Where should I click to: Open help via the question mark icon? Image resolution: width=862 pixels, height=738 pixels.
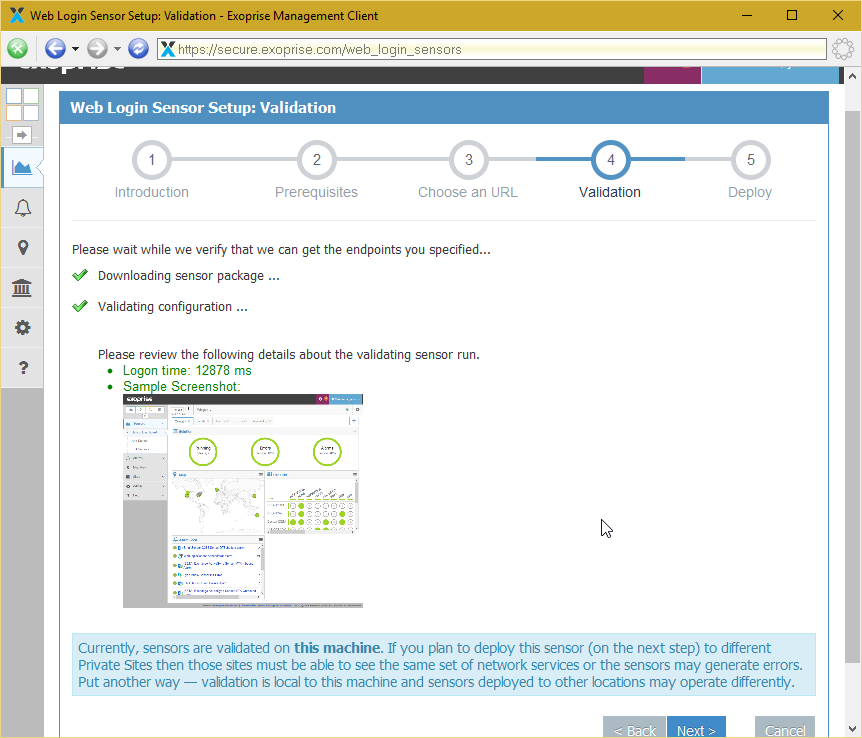tap(23, 367)
